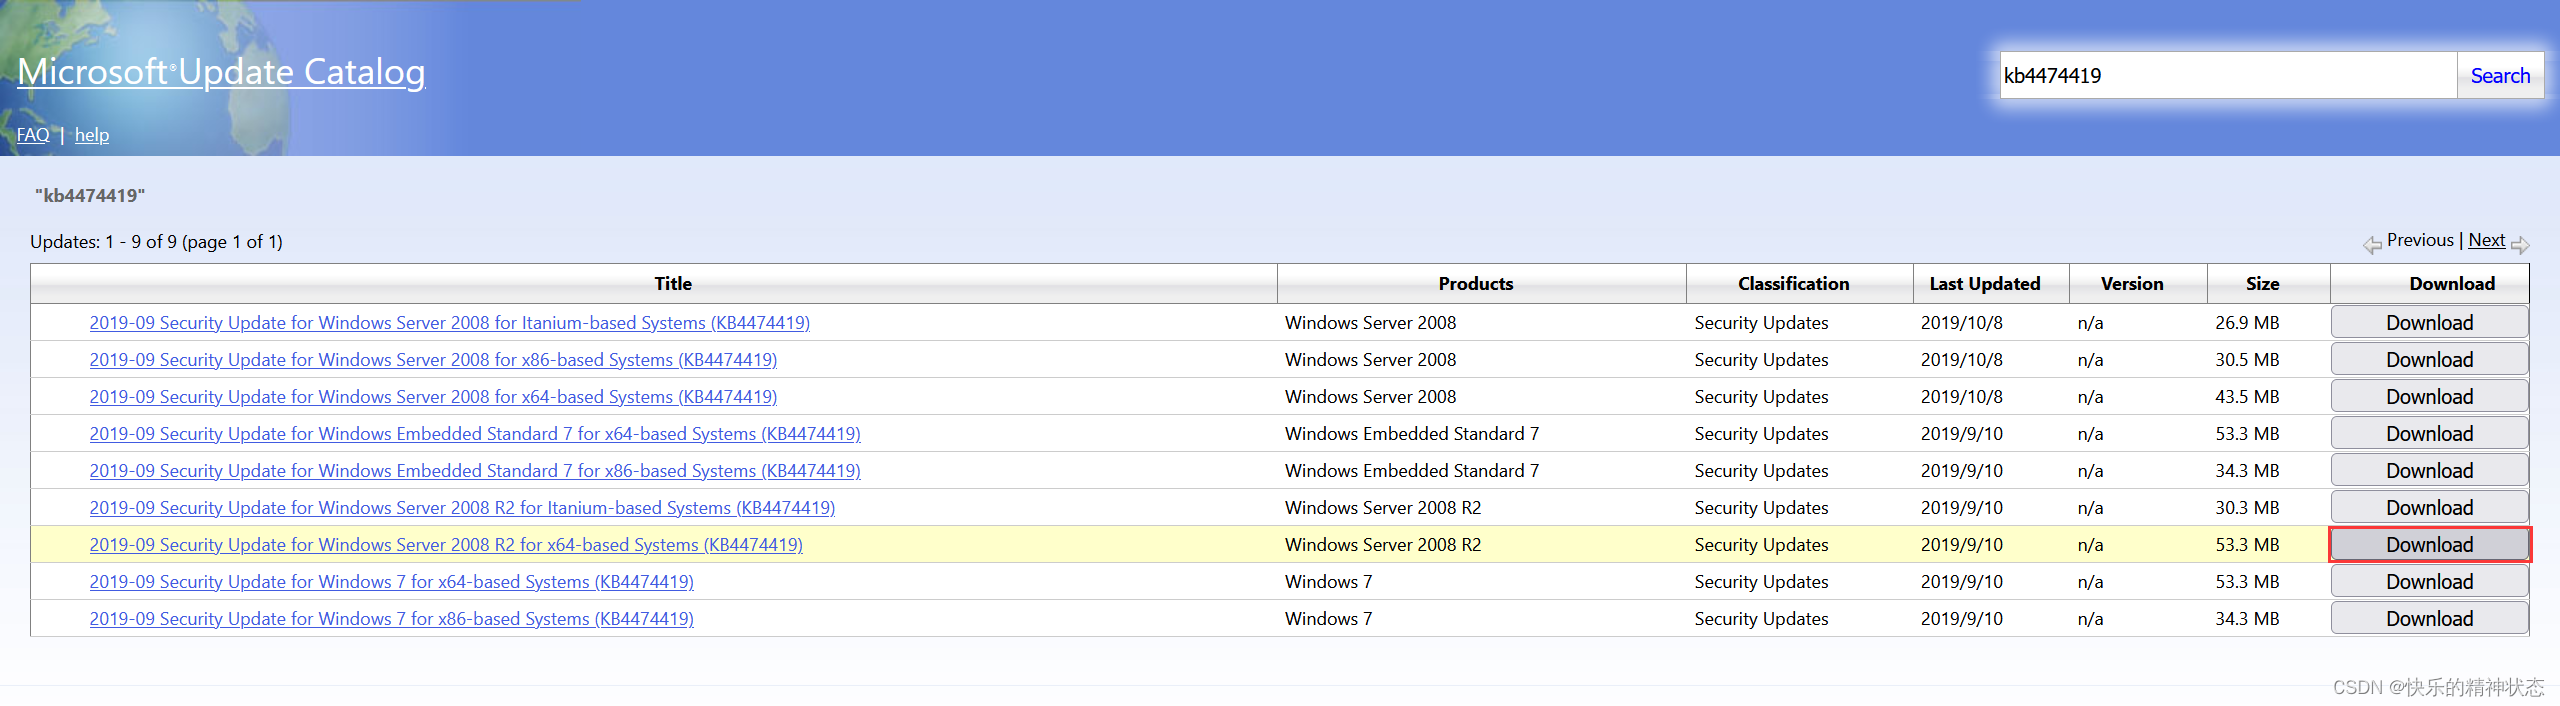Open the Microsoft Update Catalog home link

click(221, 72)
